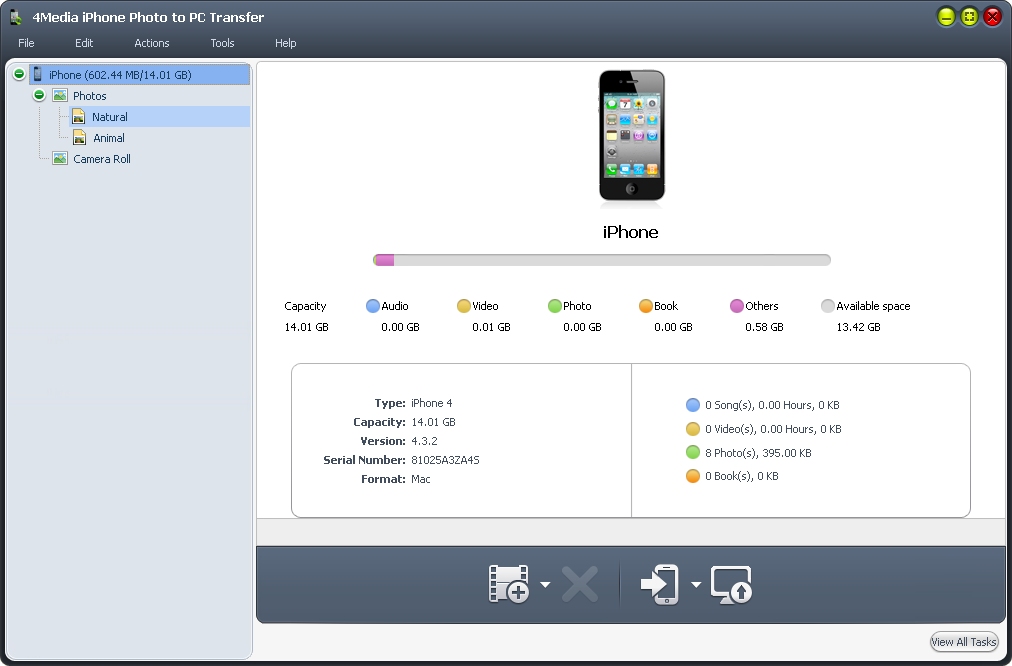Click the iPhone name under the picture
Image resolution: width=1012 pixels, height=666 pixels.
coord(631,232)
